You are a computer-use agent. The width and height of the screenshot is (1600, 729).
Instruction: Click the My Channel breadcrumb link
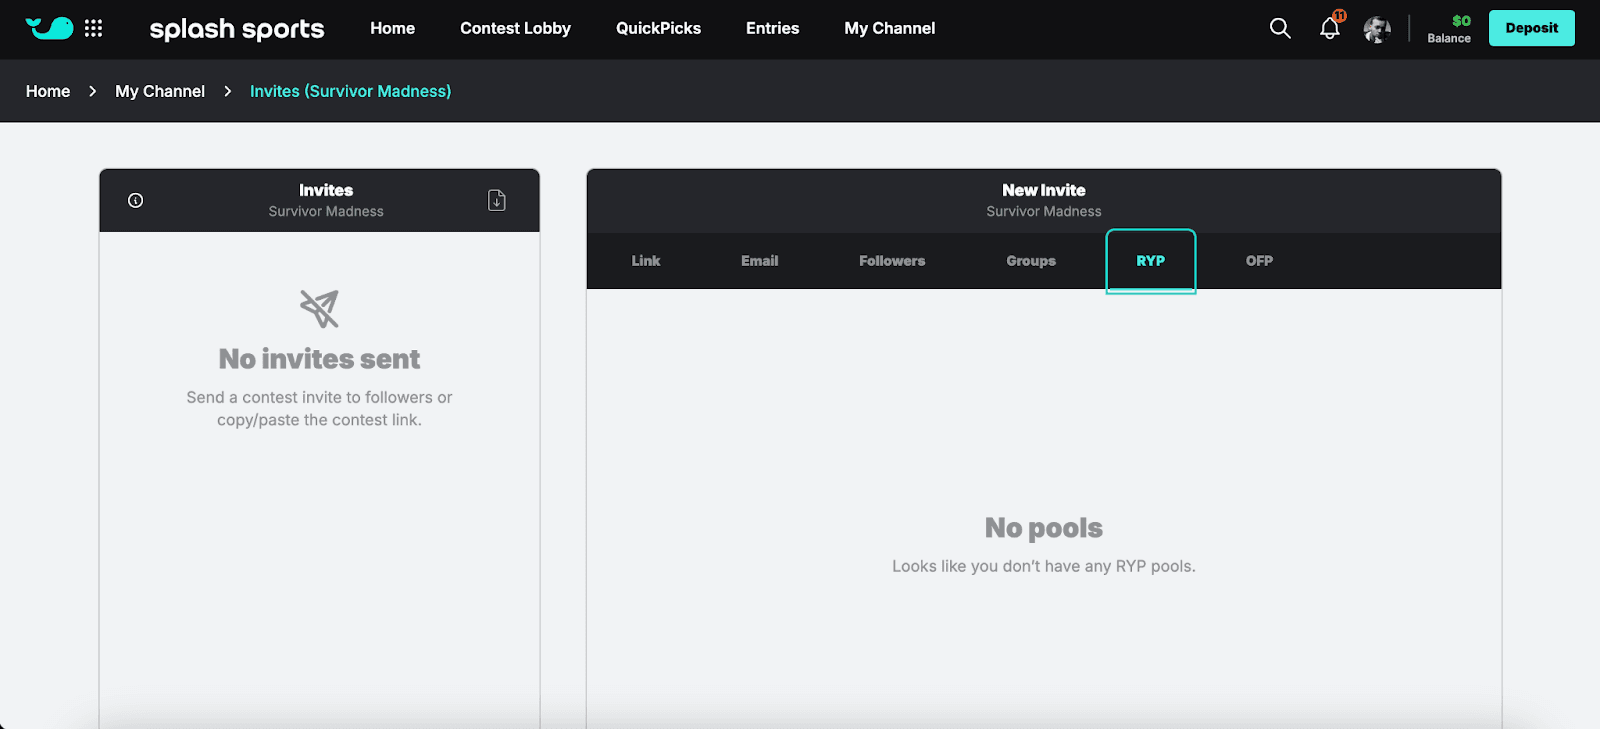160,91
